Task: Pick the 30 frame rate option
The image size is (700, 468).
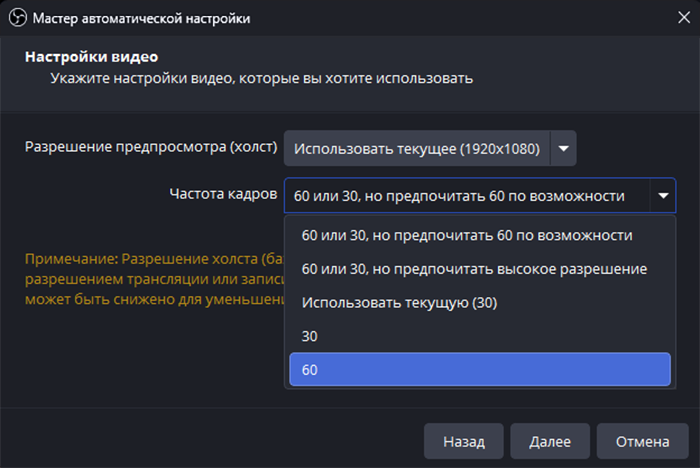Action: pos(310,336)
